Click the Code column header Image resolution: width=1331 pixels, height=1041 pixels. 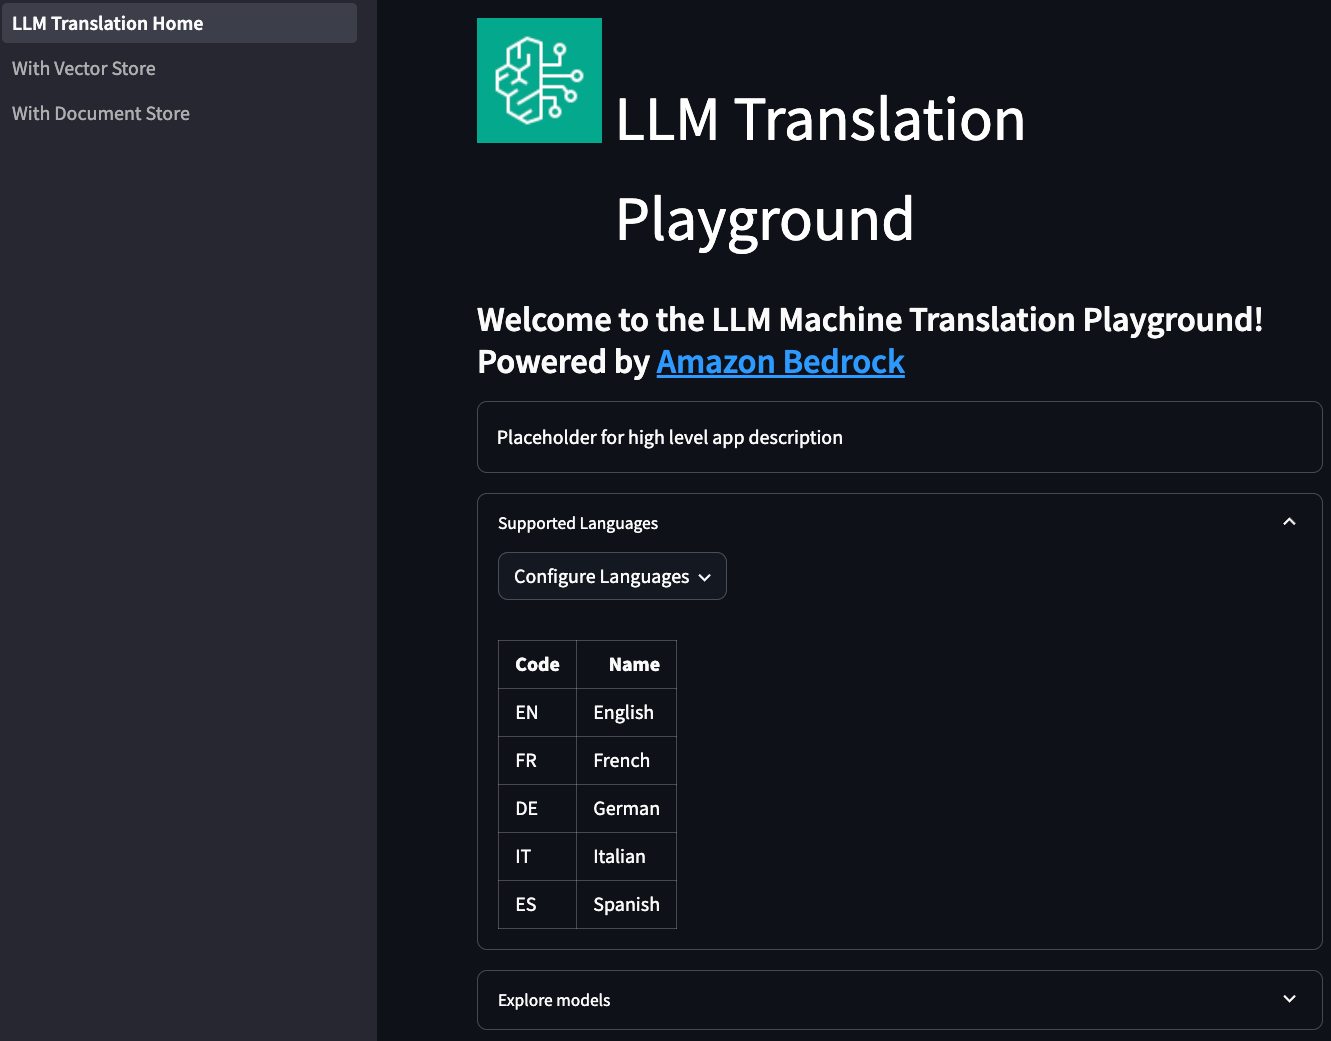(537, 664)
